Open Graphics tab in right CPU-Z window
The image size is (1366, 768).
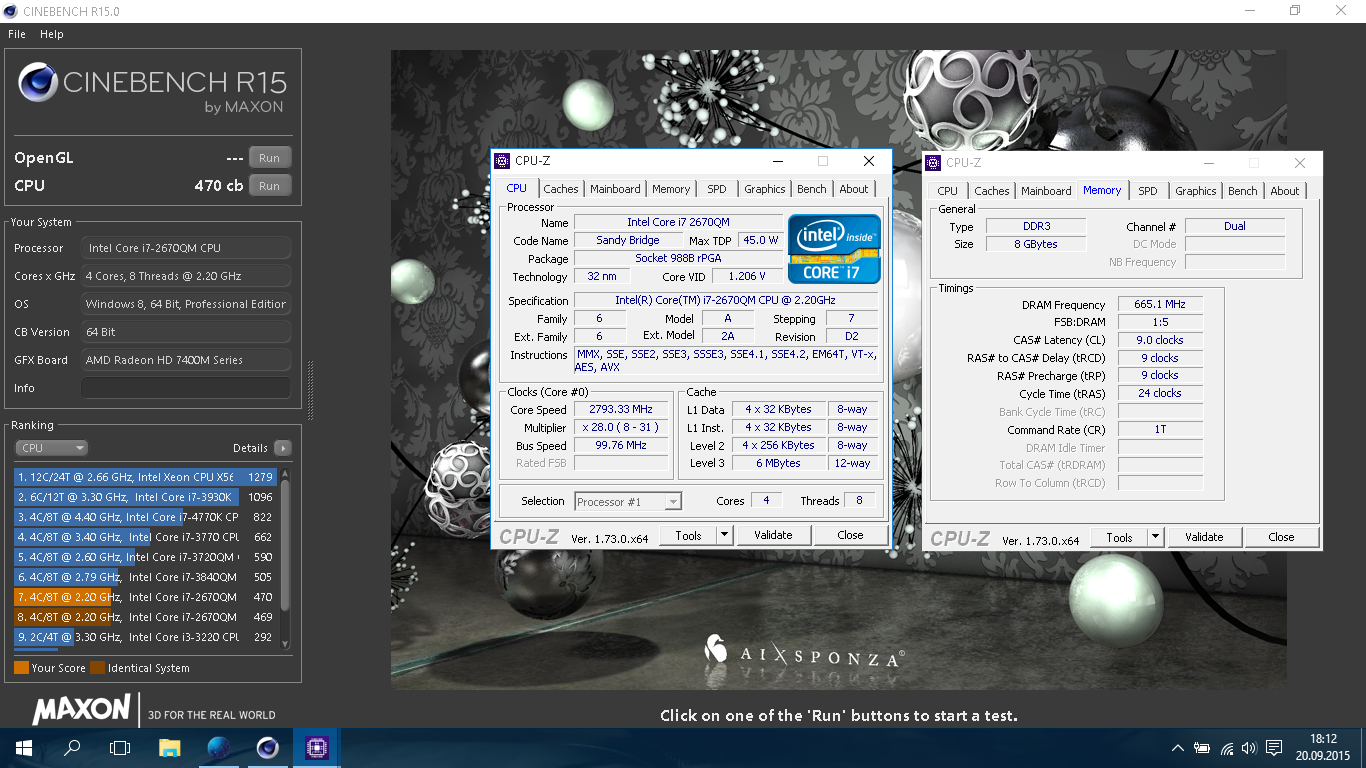[x=1196, y=191]
